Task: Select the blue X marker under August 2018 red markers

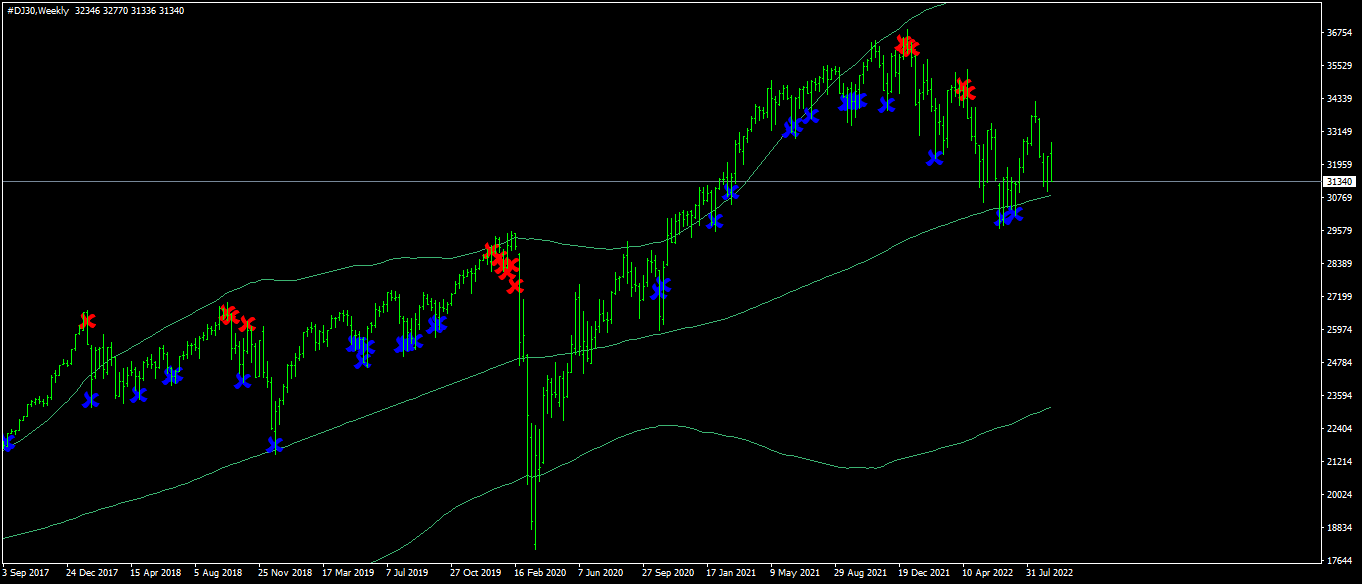Action: (242, 380)
